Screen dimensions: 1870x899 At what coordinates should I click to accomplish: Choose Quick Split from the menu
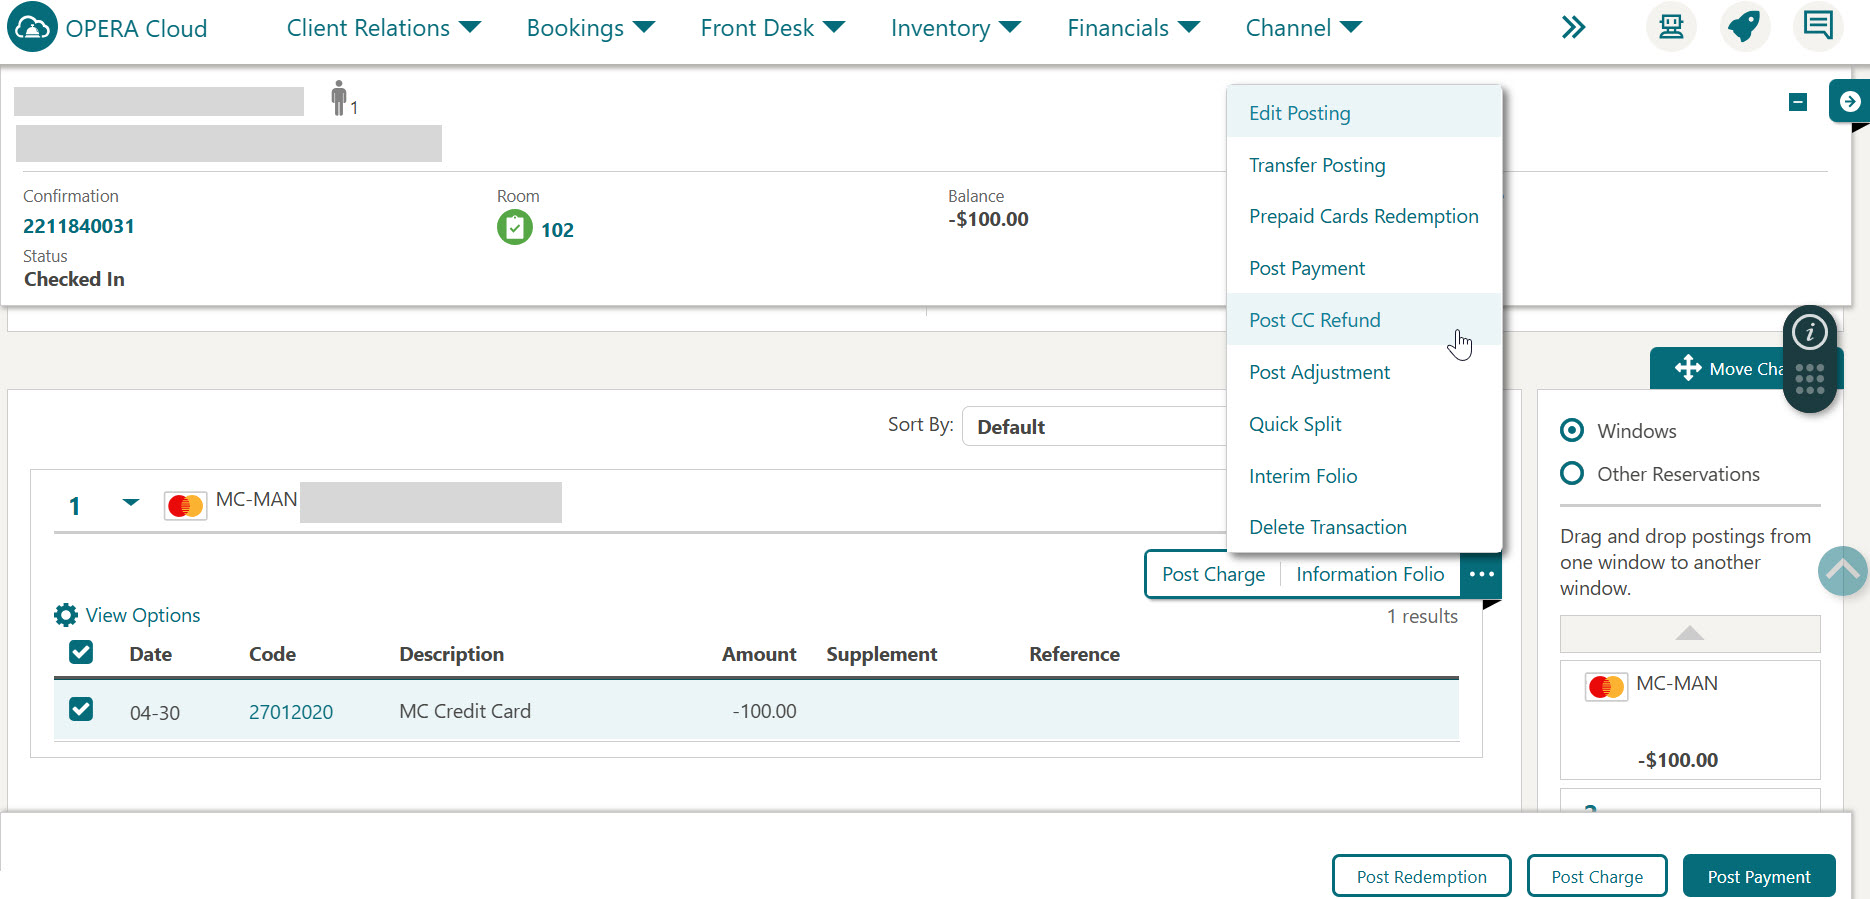click(1364, 424)
